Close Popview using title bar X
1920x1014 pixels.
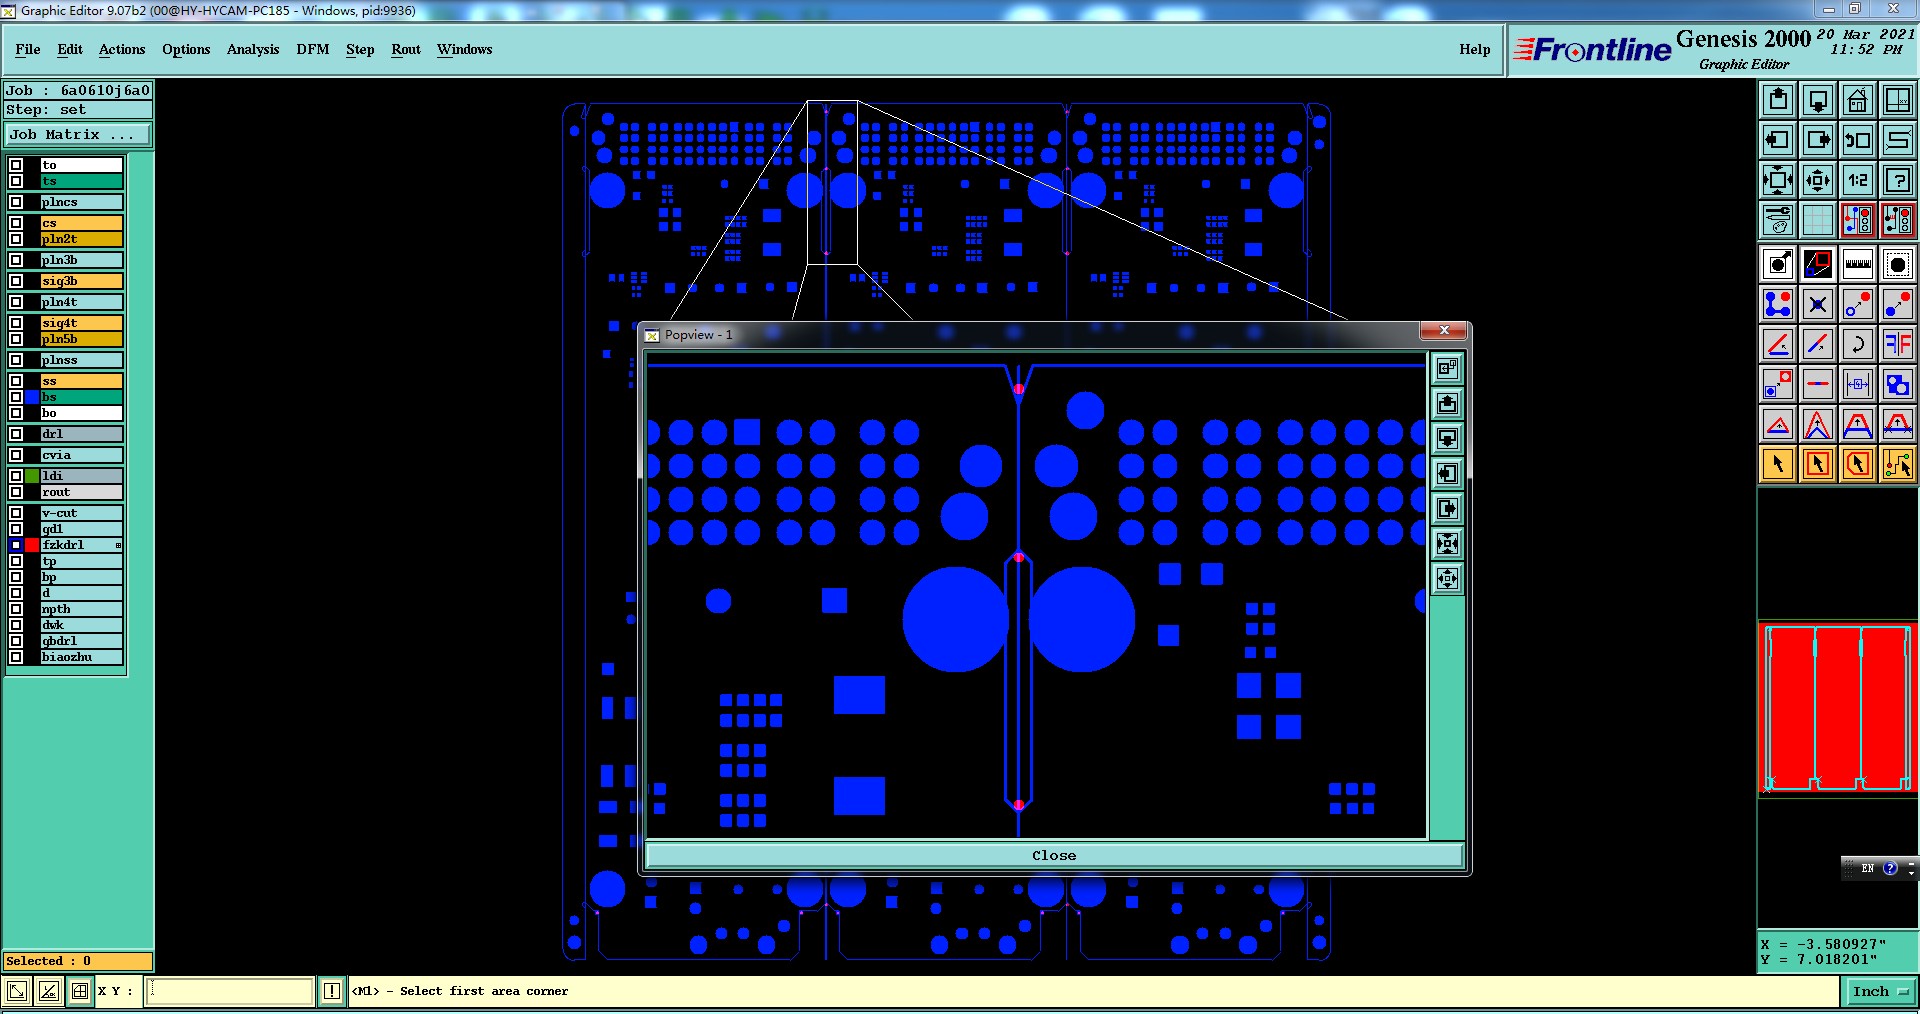click(x=1444, y=331)
